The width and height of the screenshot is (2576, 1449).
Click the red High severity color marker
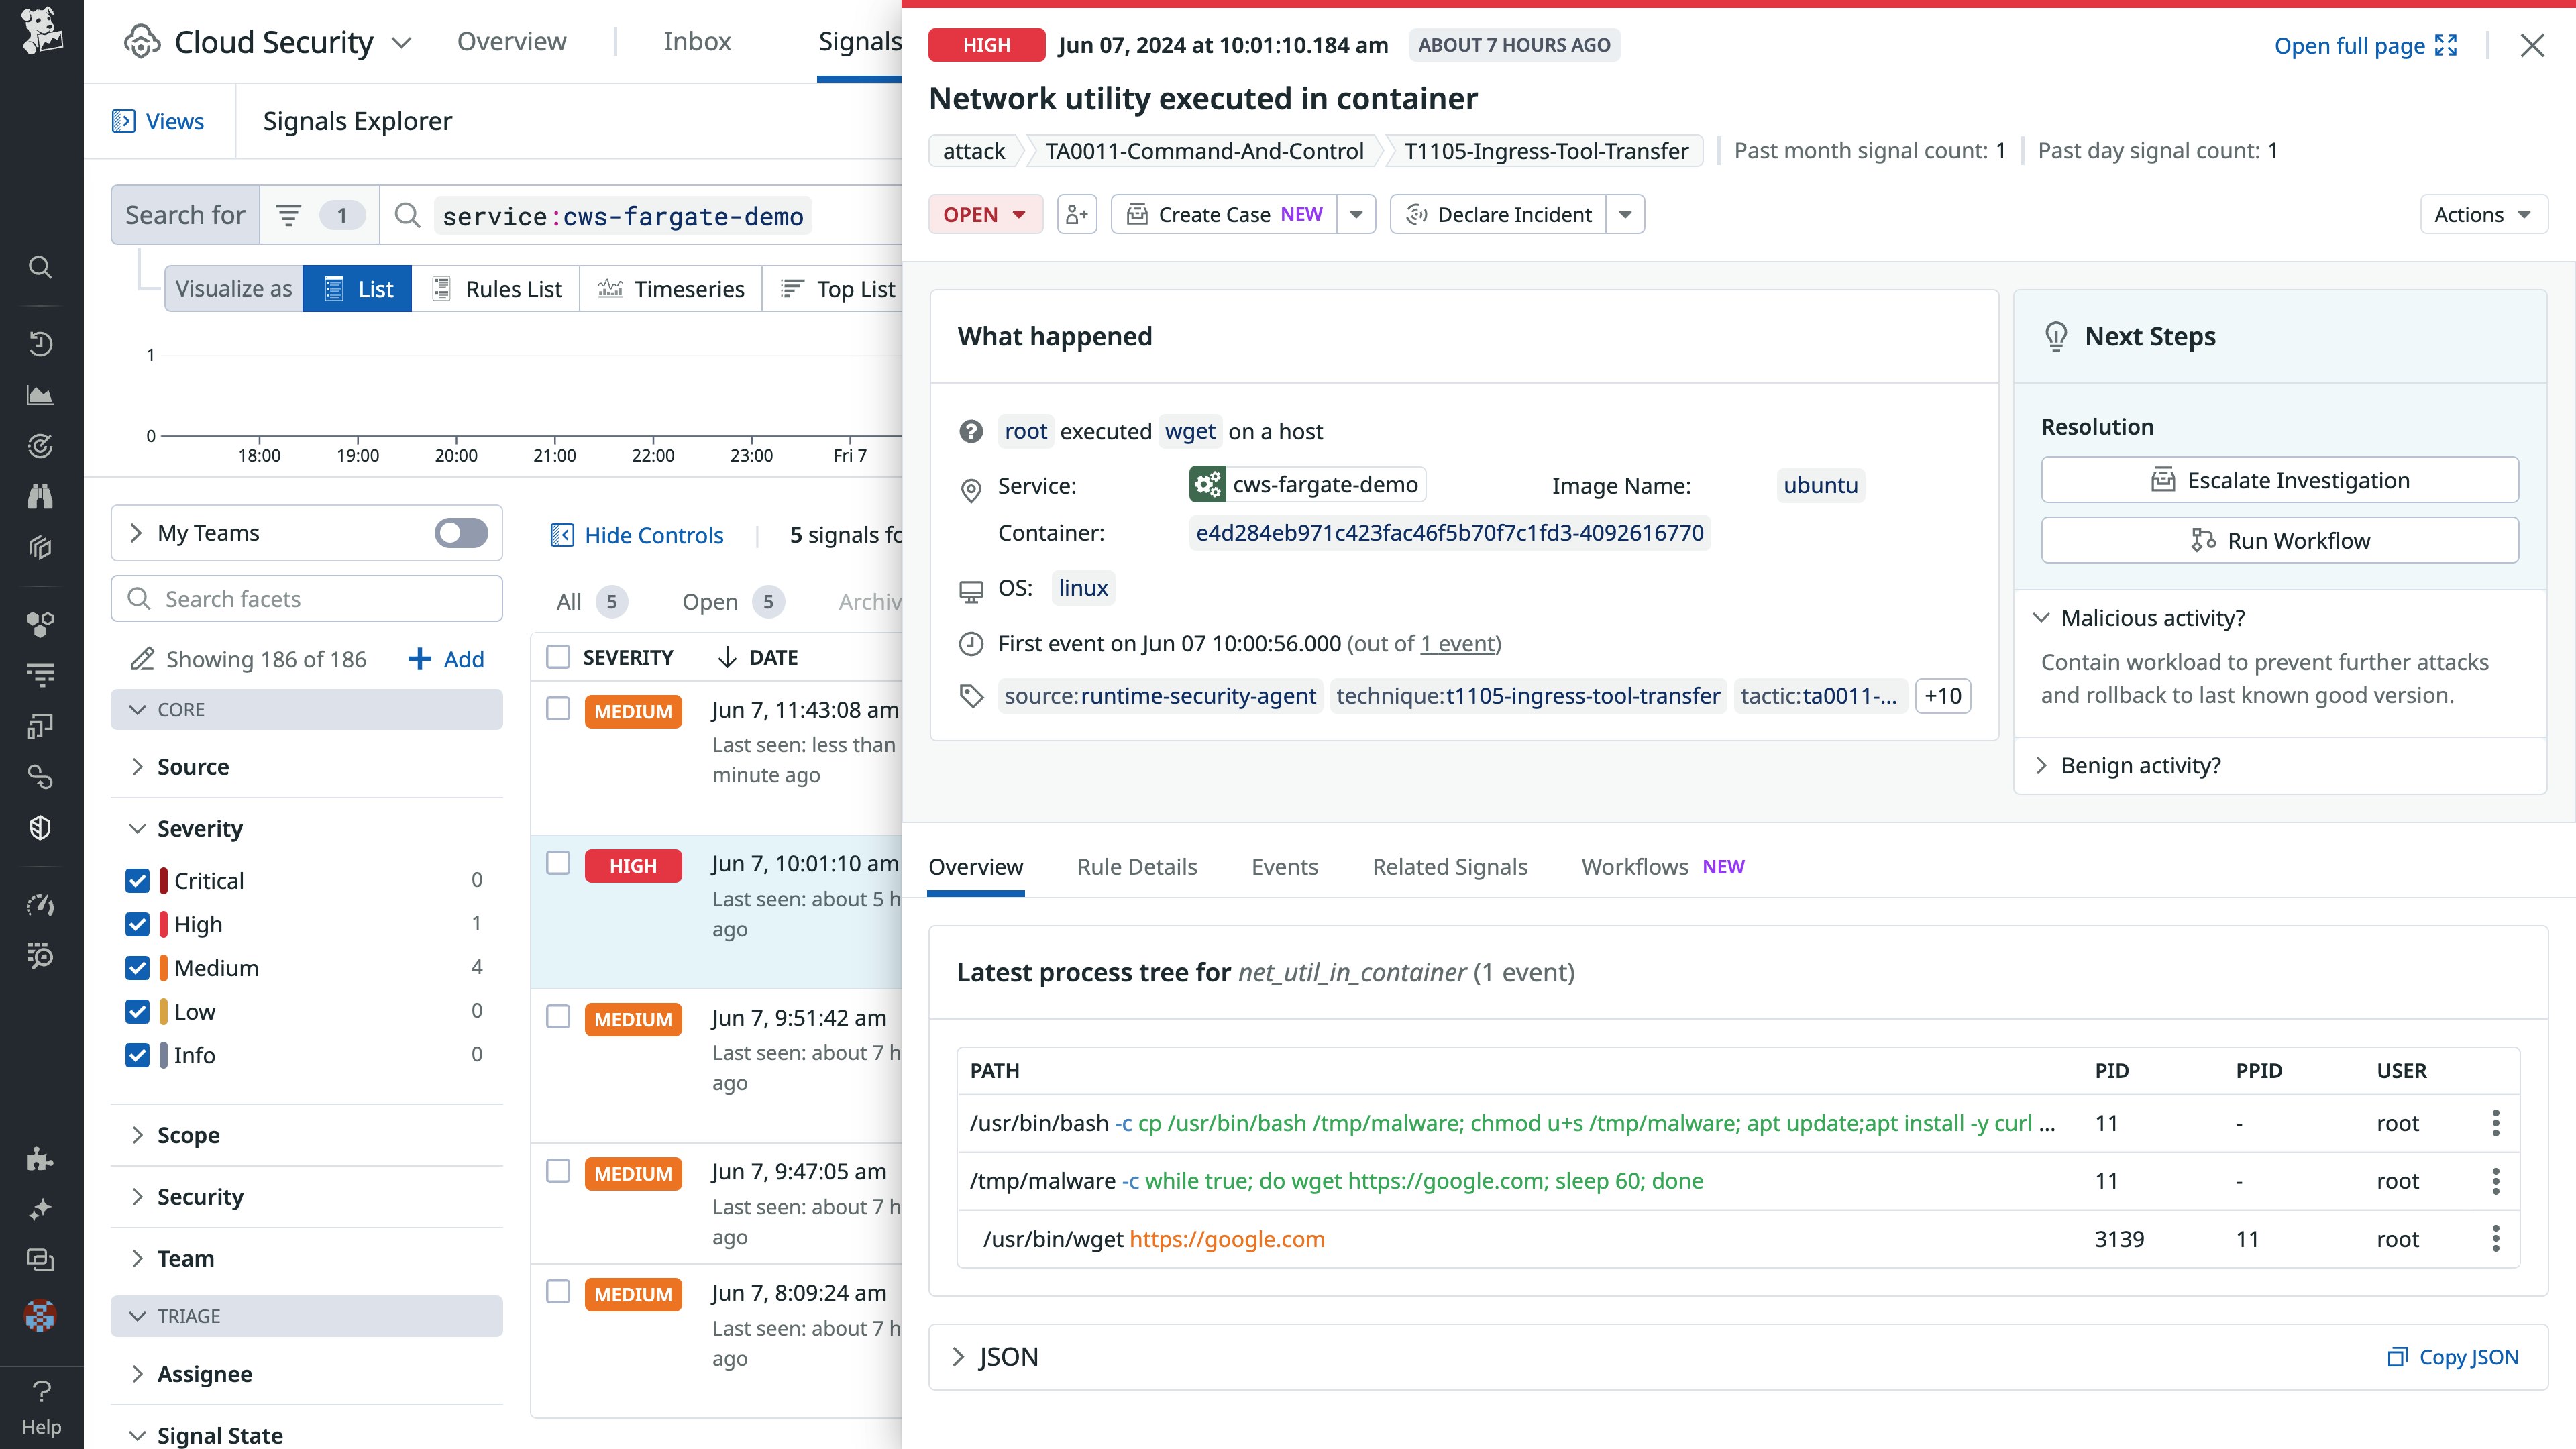[163, 925]
